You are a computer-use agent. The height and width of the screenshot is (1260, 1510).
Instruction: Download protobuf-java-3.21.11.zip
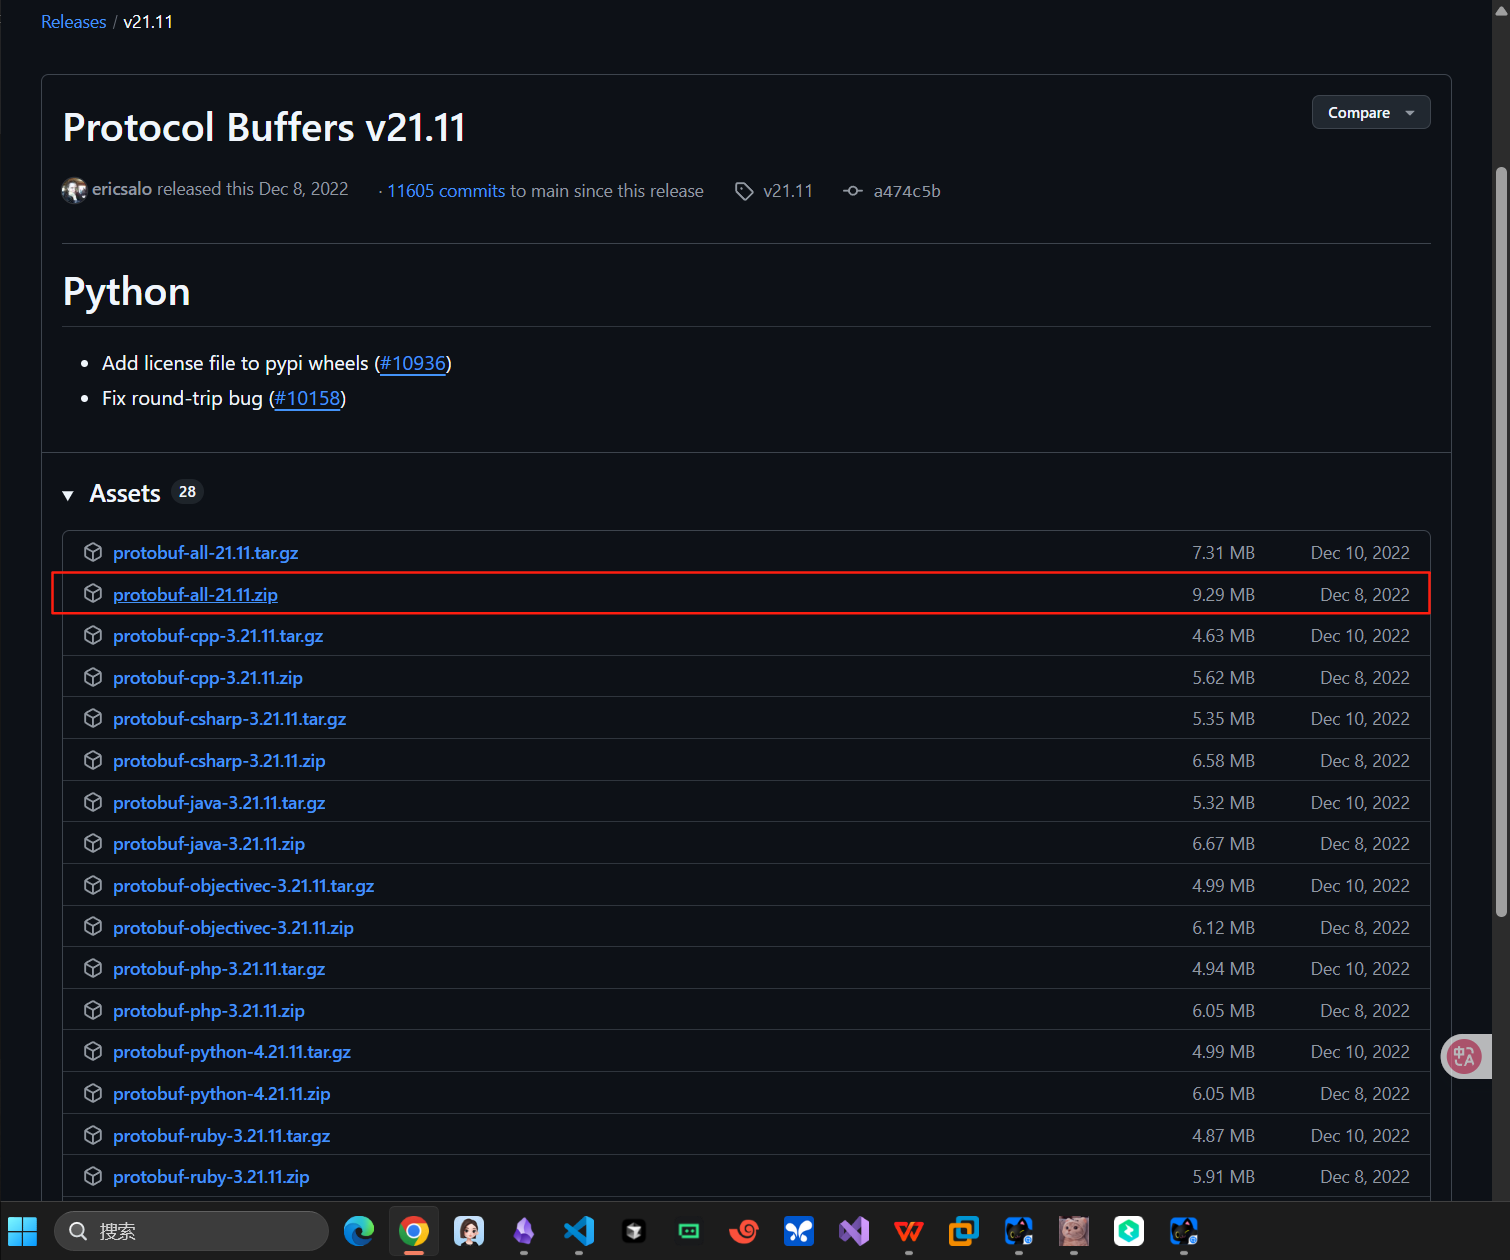[209, 844]
